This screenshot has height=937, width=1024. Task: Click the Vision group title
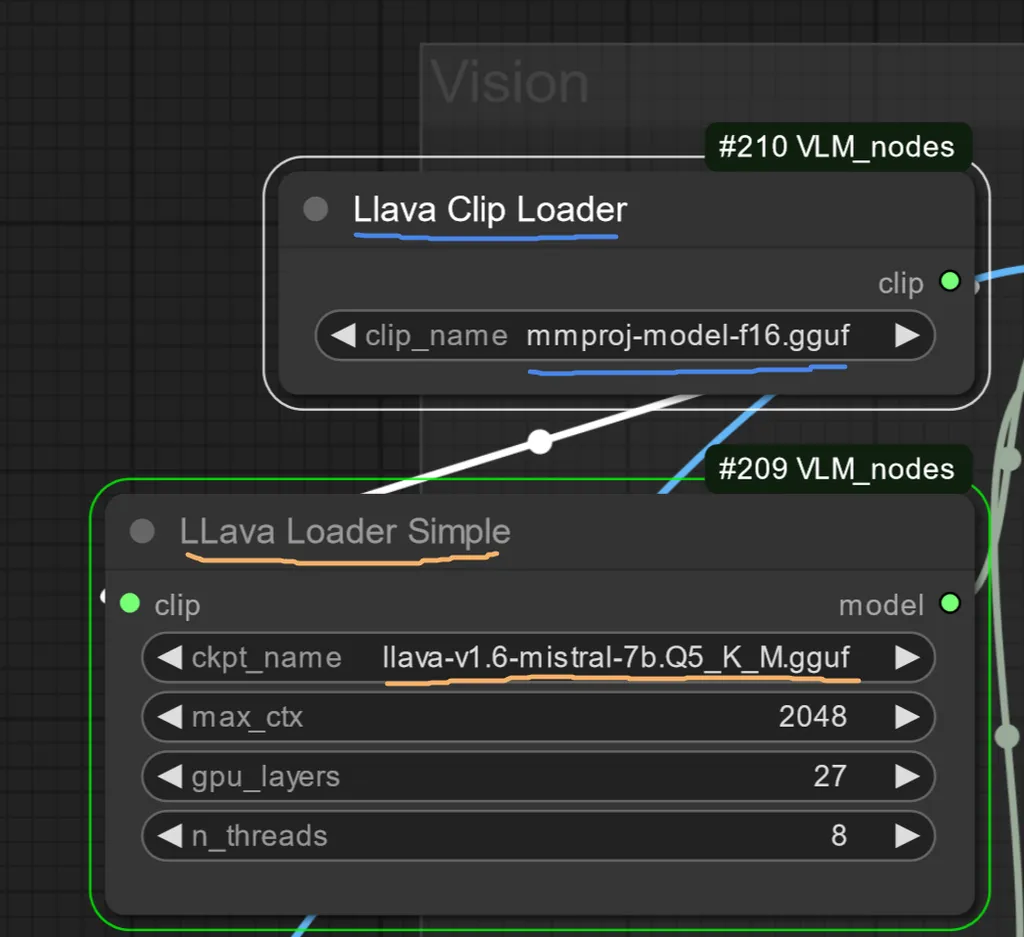pos(509,82)
